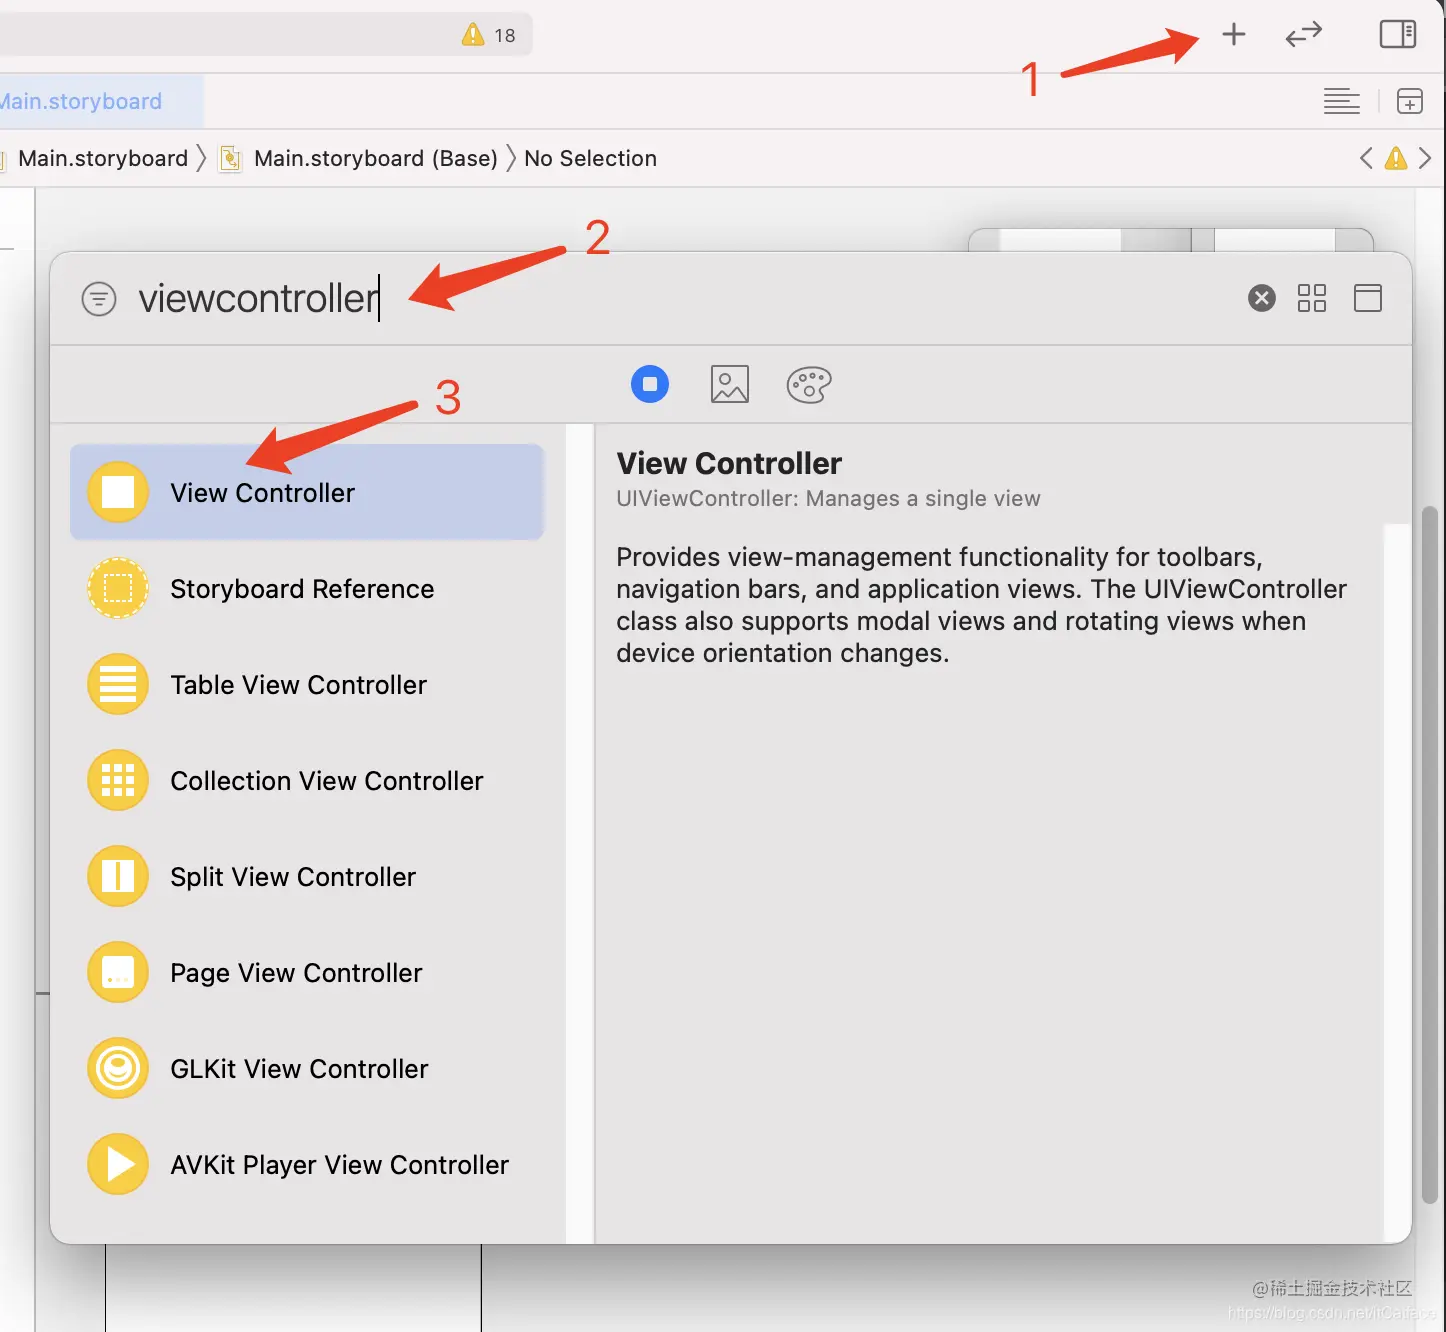Select Collection View Controller item
This screenshot has height=1332, width=1446.
pyautogui.click(x=307, y=780)
